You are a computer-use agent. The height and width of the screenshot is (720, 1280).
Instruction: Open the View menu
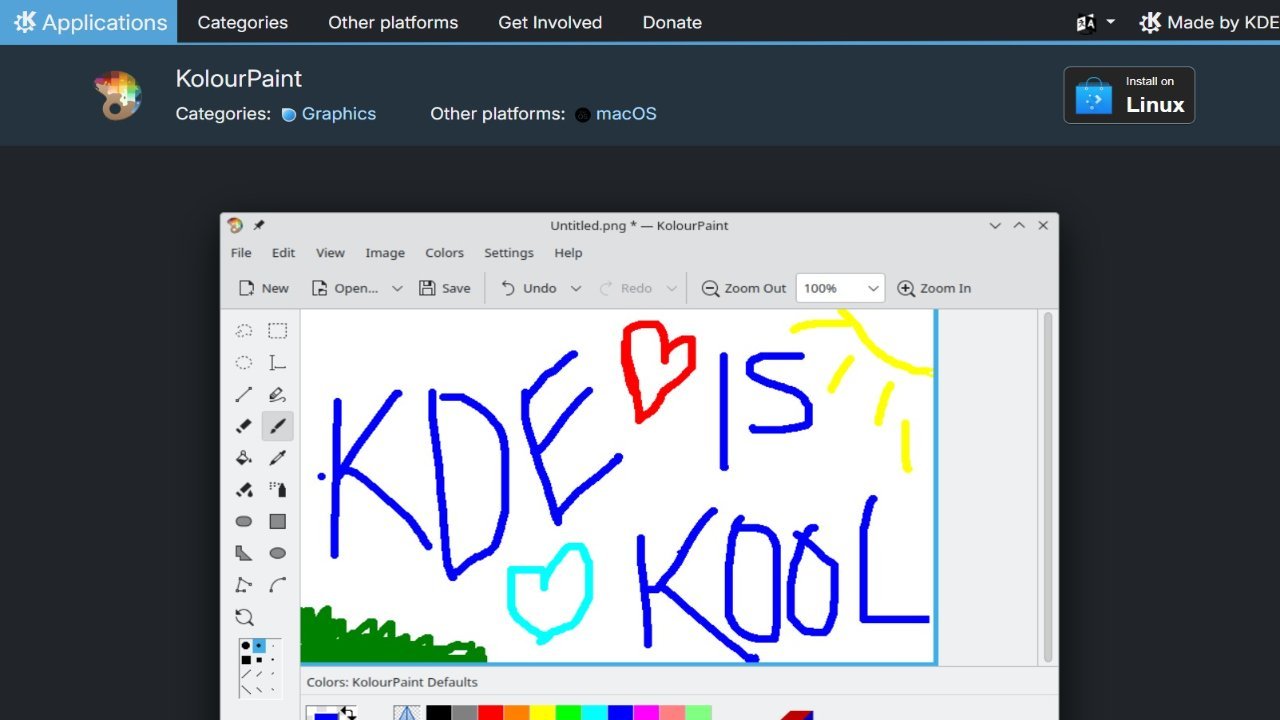[330, 253]
